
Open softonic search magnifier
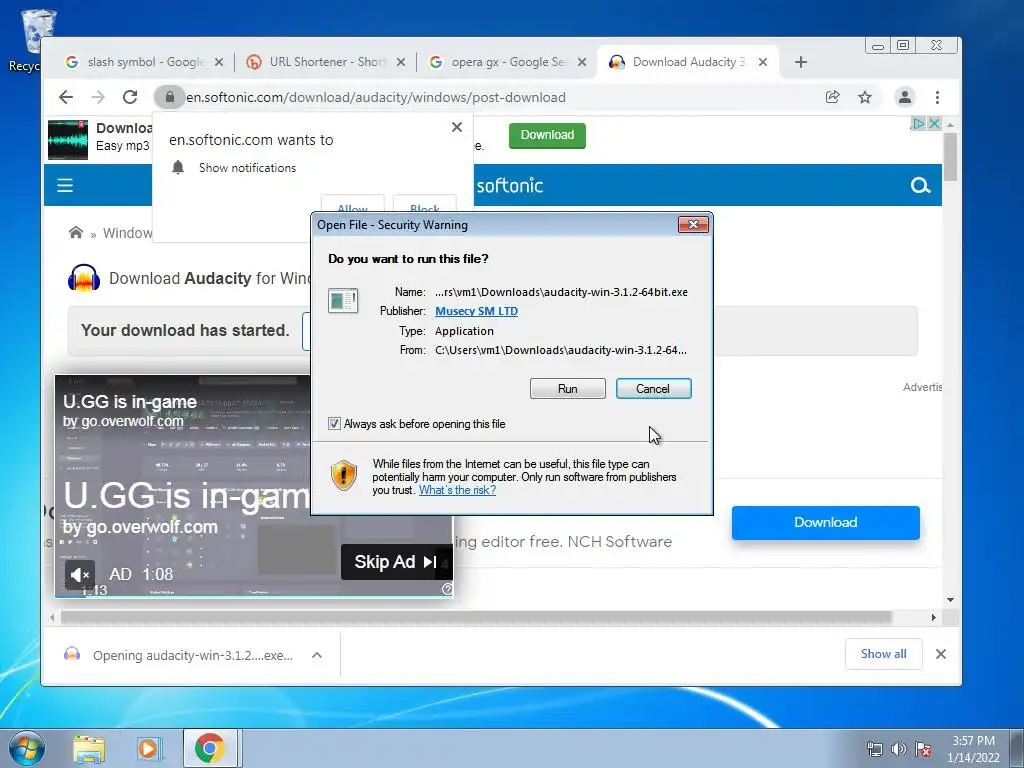(x=920, y=185)
